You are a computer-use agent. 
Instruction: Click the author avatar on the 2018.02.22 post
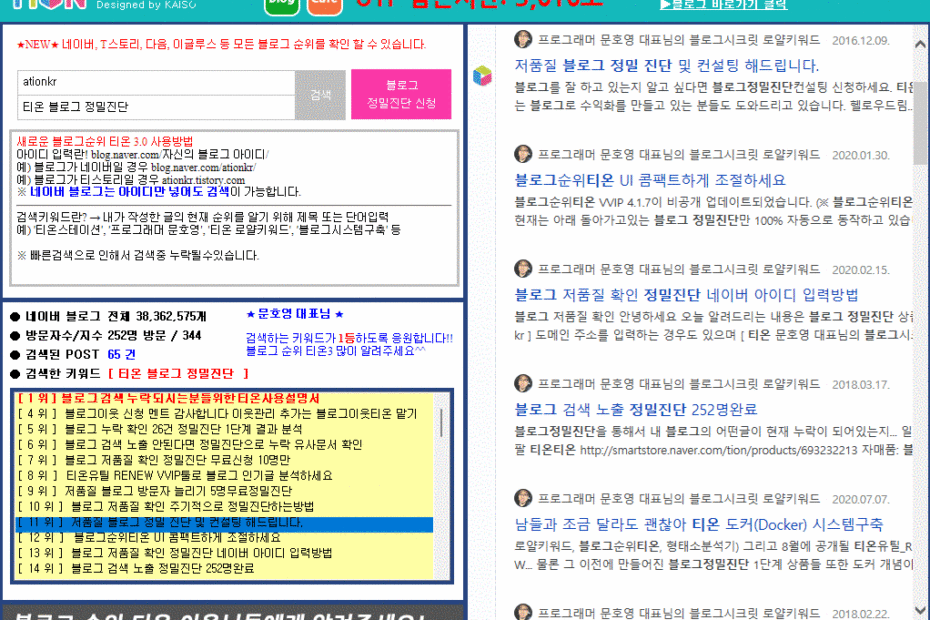pyautogui.click(x=523, y=612)
